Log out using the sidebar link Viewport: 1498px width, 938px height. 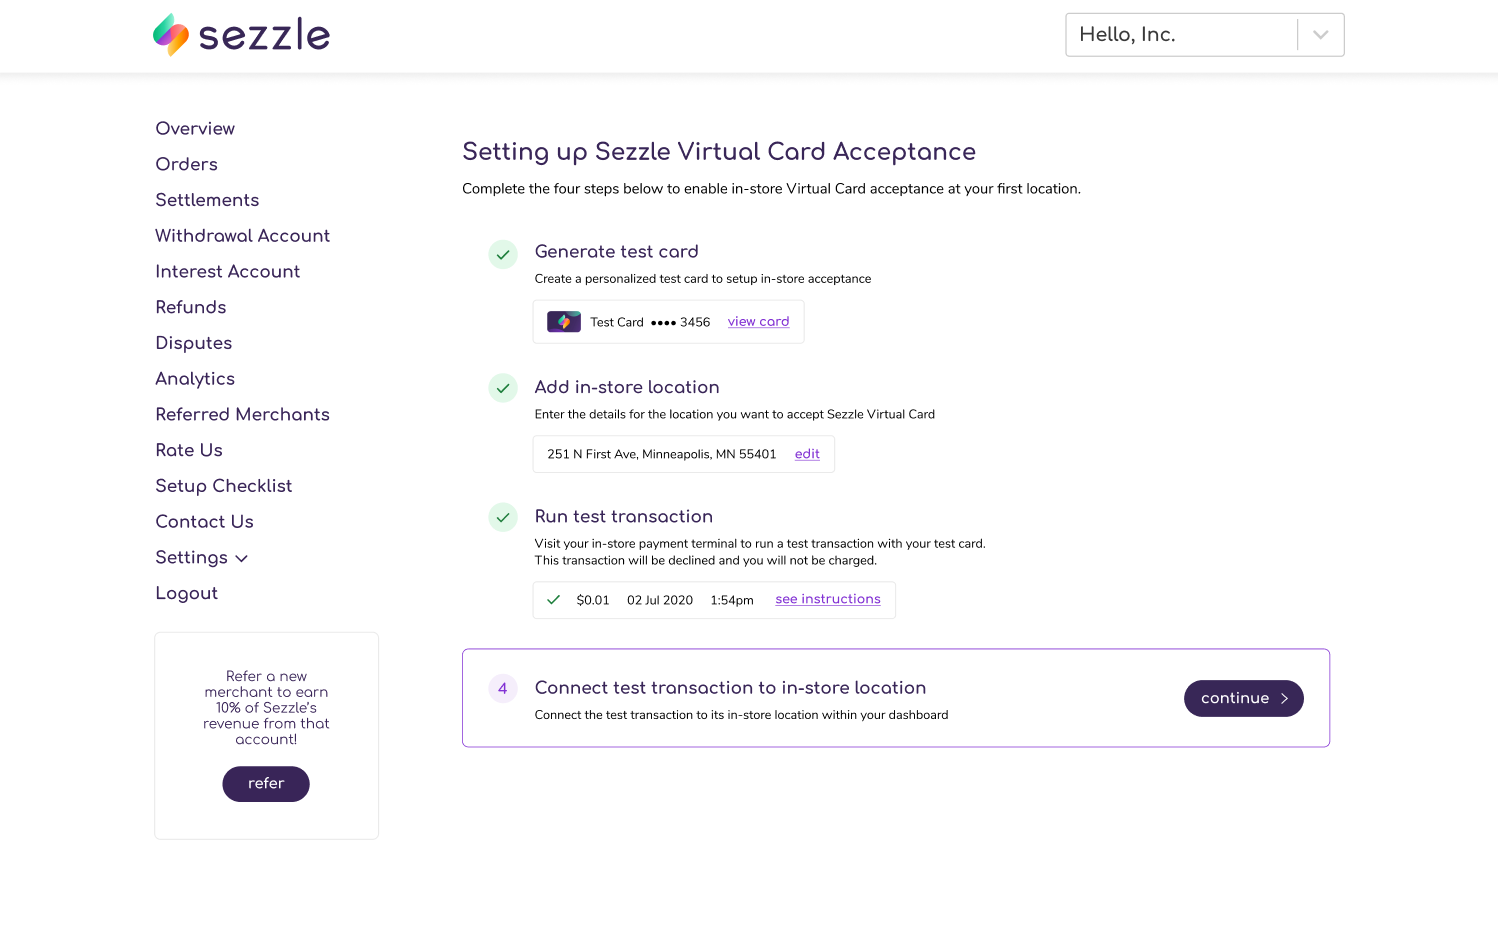pyautogui.click(x=187, y=593)
